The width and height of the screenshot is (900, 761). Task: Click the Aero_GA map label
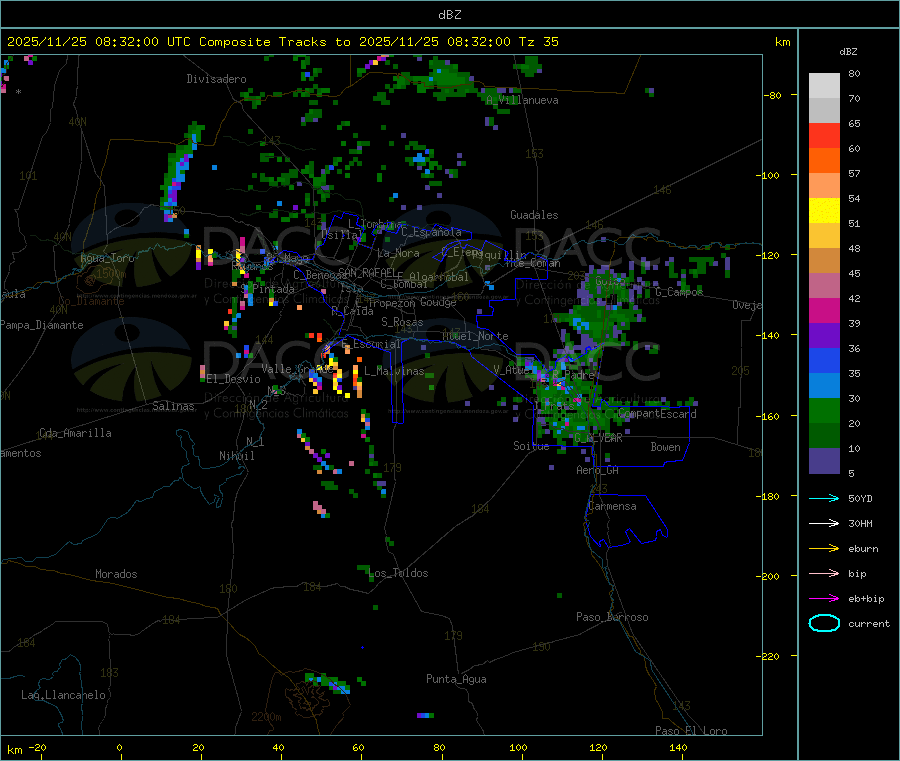(x=598, y=470)
